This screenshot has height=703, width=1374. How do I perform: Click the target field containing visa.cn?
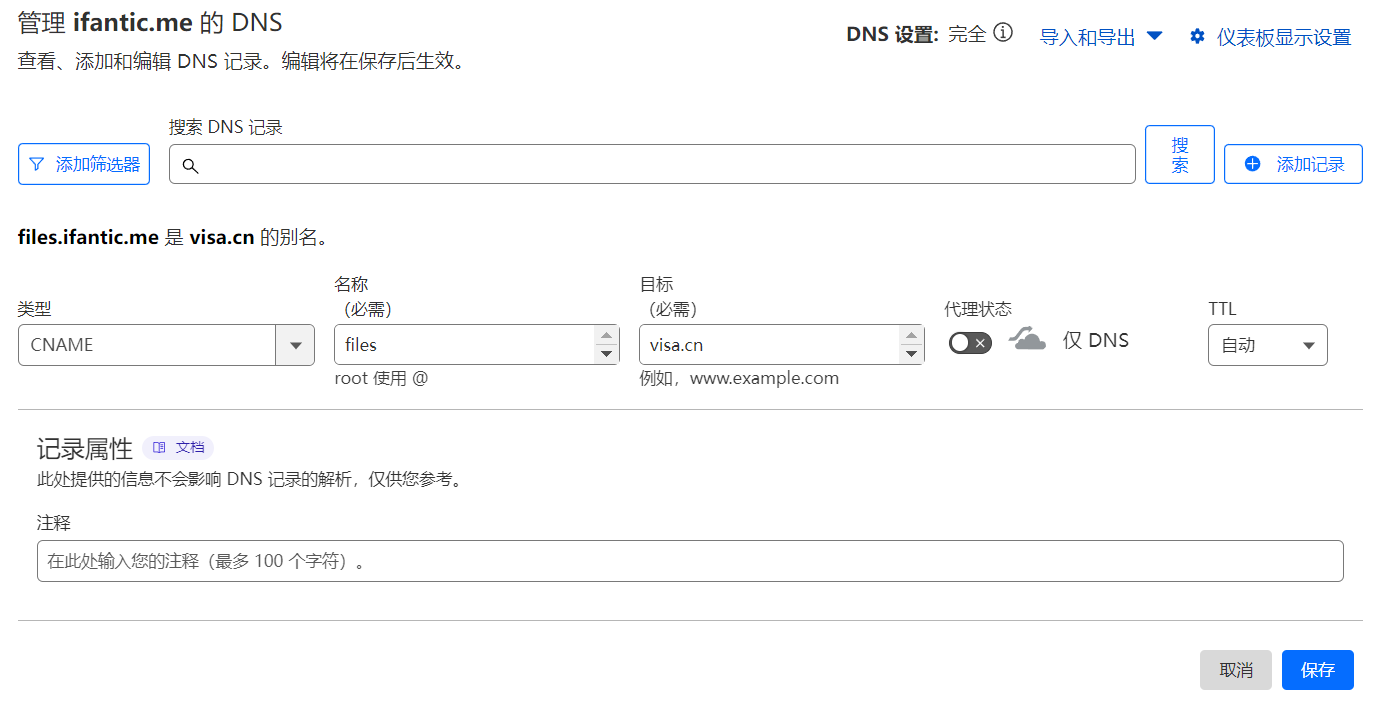click(765, 345)
